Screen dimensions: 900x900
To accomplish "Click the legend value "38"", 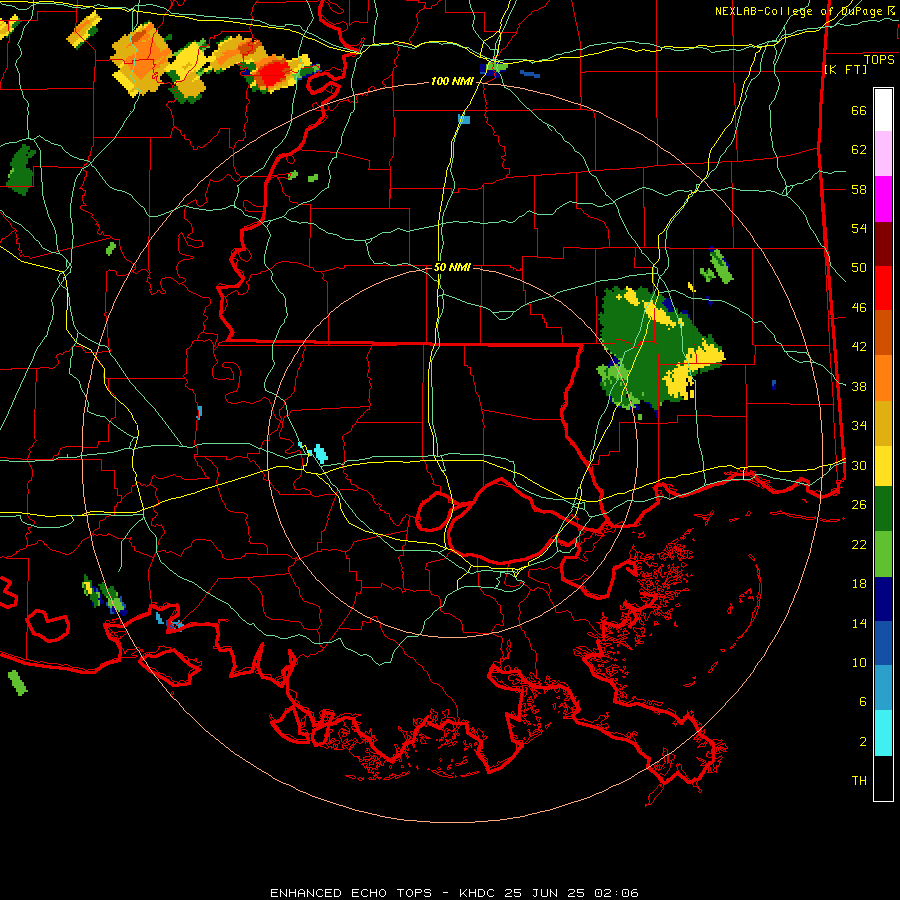I will [859, 386].
